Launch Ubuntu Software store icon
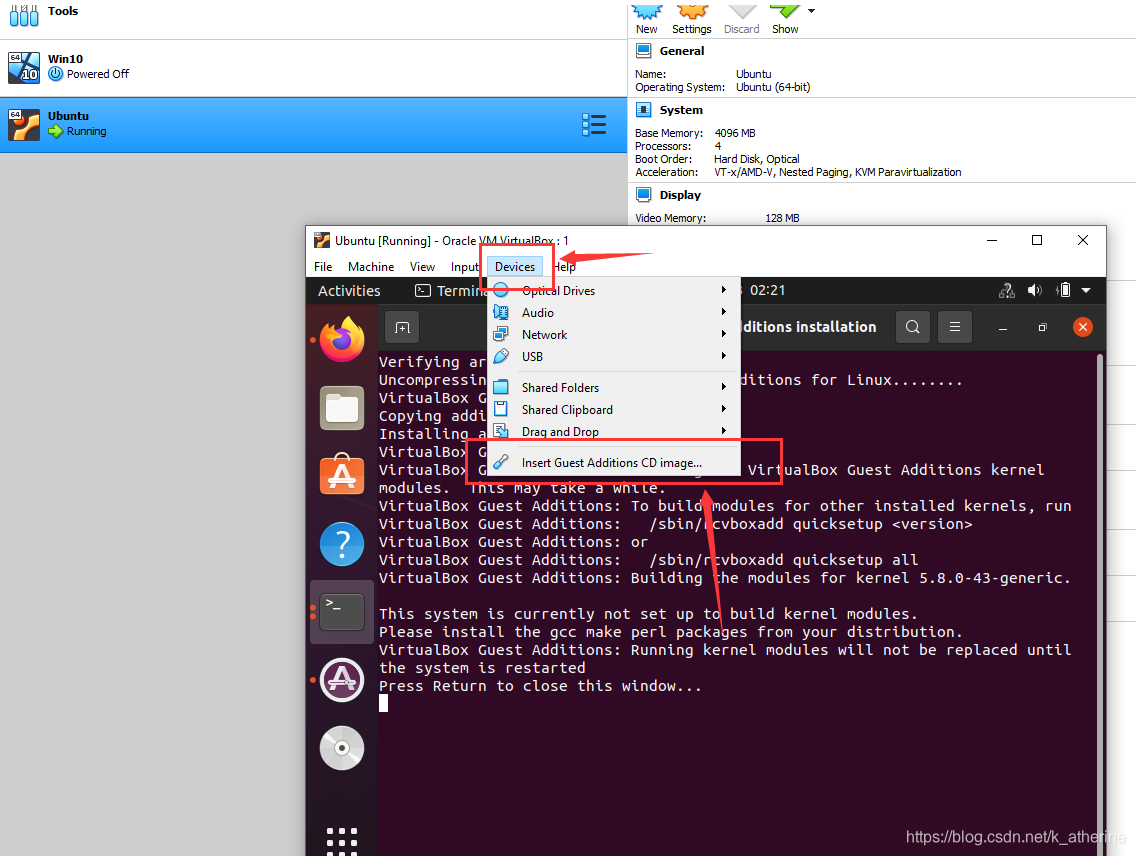The height and width of the screenshot is (856, 1136). (342, 474)
